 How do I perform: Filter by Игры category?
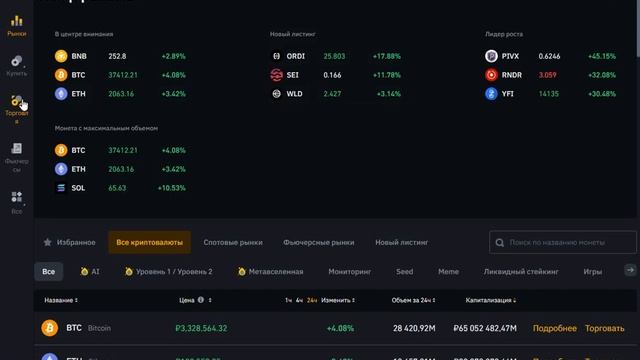[593, 271]
